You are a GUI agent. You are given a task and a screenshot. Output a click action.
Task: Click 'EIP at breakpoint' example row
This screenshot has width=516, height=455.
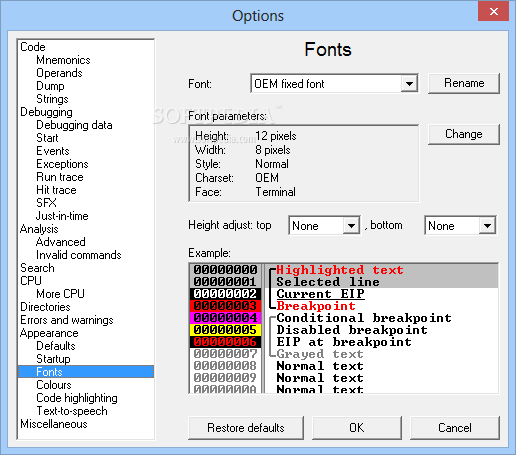point(344,342)
